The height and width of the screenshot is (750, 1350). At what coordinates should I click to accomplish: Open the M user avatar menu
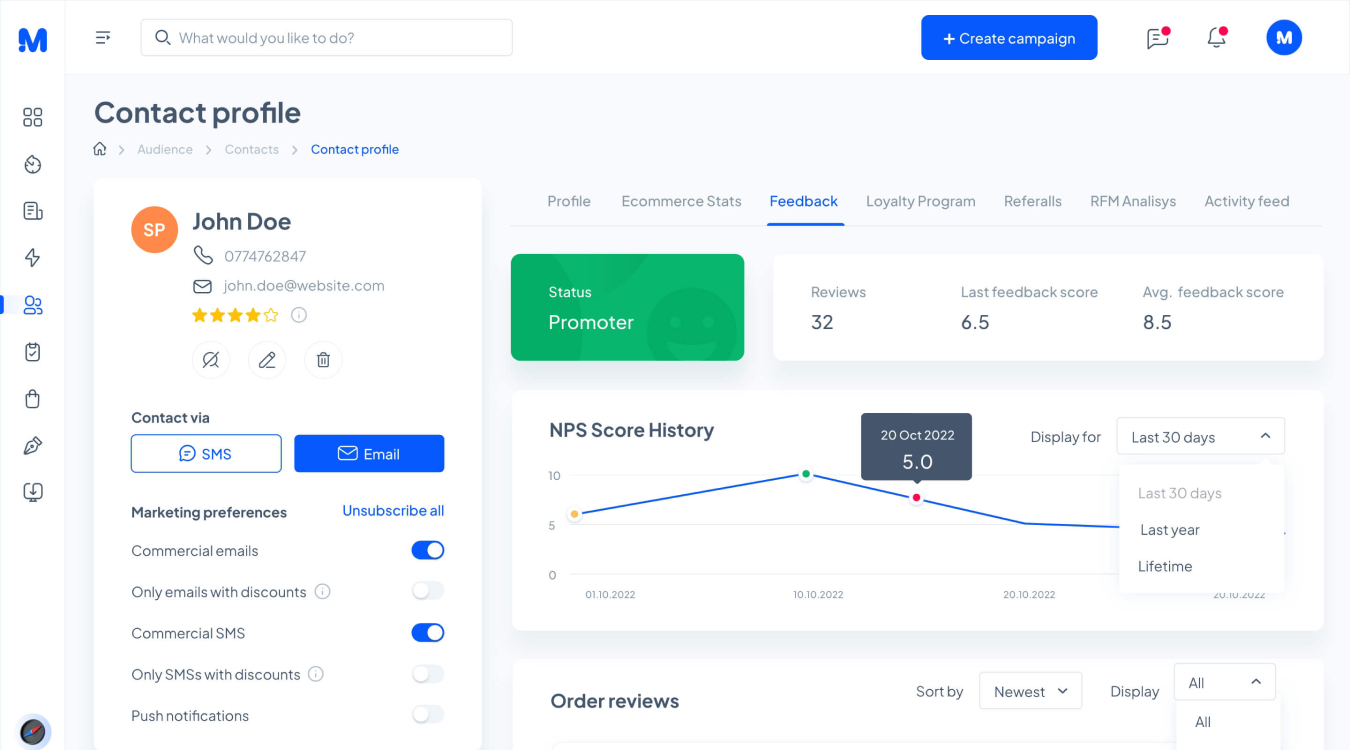click(1284, 38)
